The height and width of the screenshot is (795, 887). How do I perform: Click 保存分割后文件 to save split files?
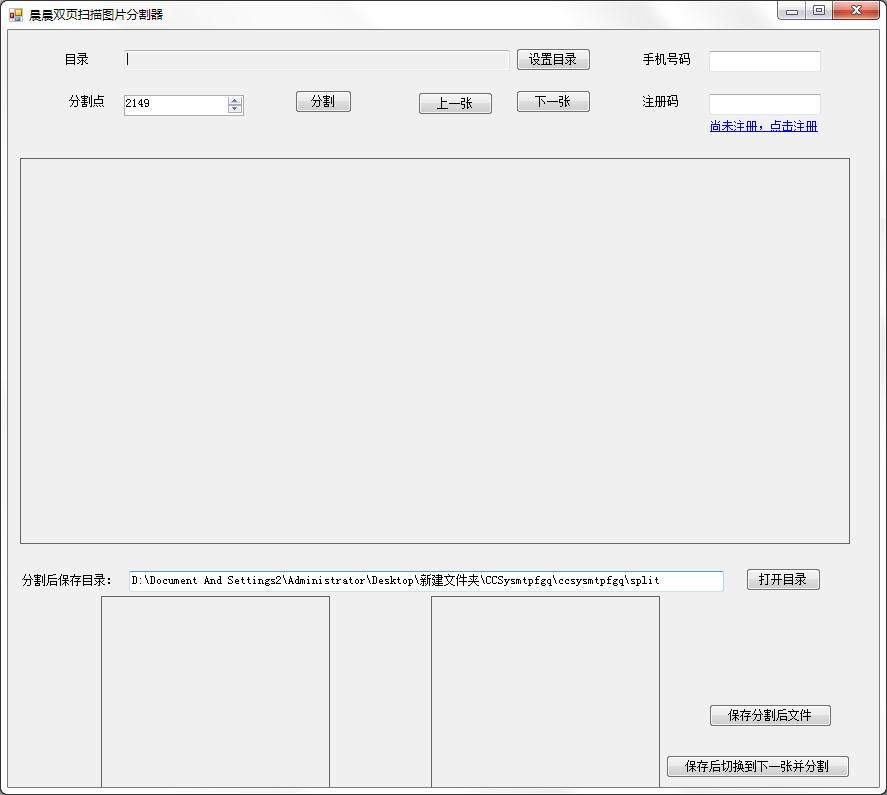(x=770, y=715)
